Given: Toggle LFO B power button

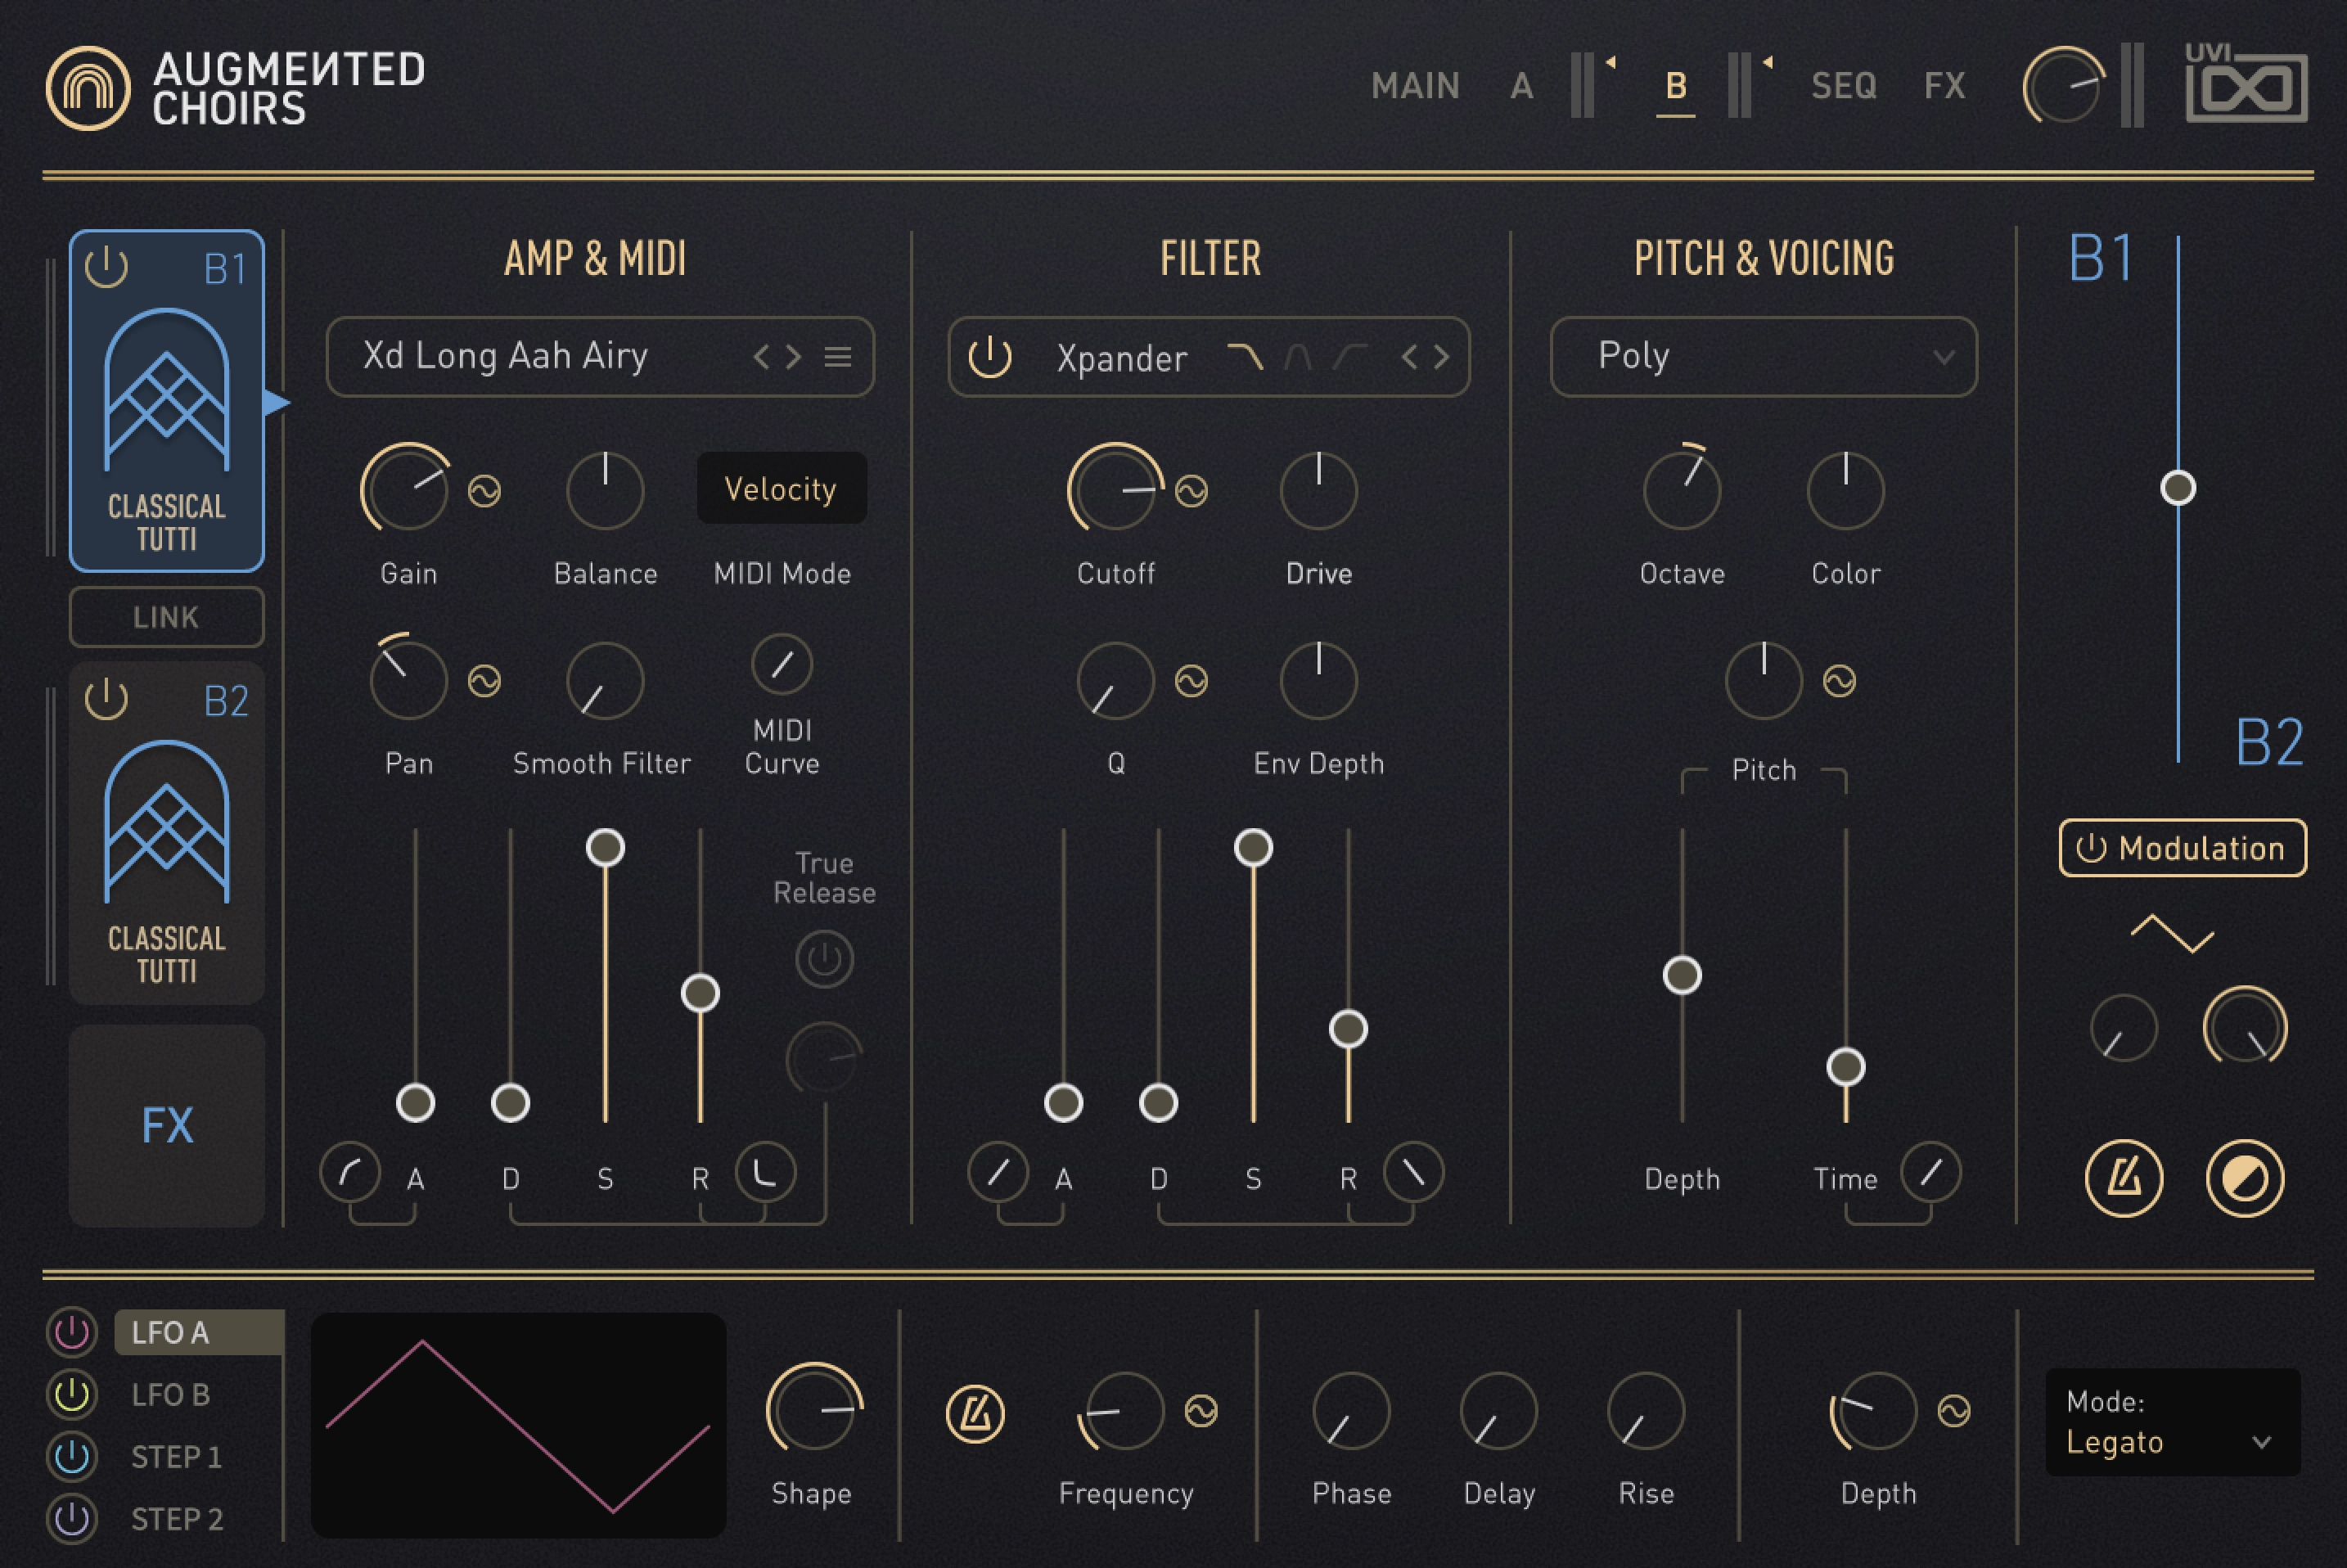Looking at the screenshot, I should [72, 1394].
